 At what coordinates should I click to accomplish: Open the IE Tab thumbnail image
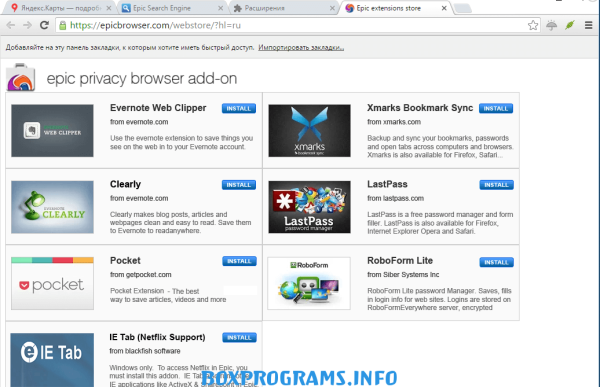coord(52,360)
